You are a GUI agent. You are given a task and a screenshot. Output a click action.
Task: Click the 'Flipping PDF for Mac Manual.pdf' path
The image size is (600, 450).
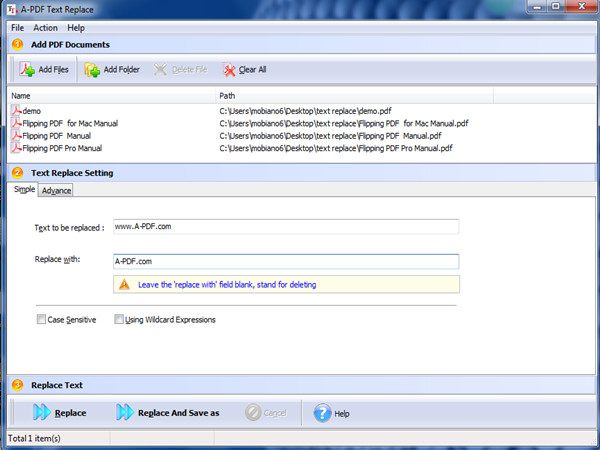(x=344, y=123)
